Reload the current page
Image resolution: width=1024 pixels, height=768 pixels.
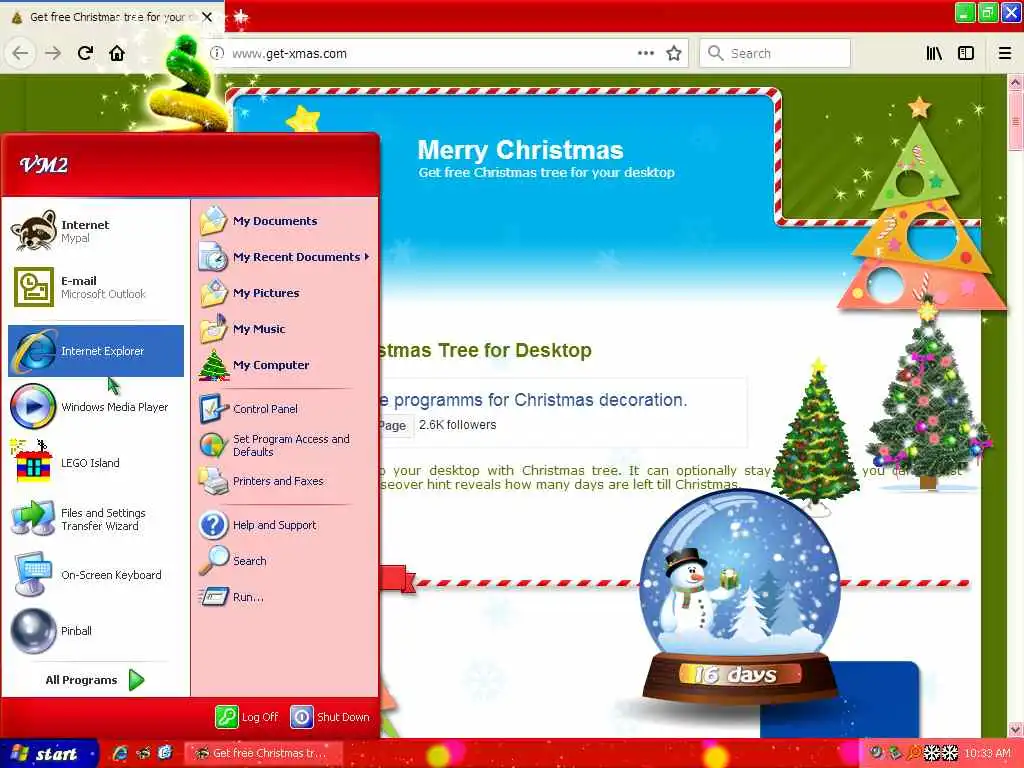click(85, 53)
